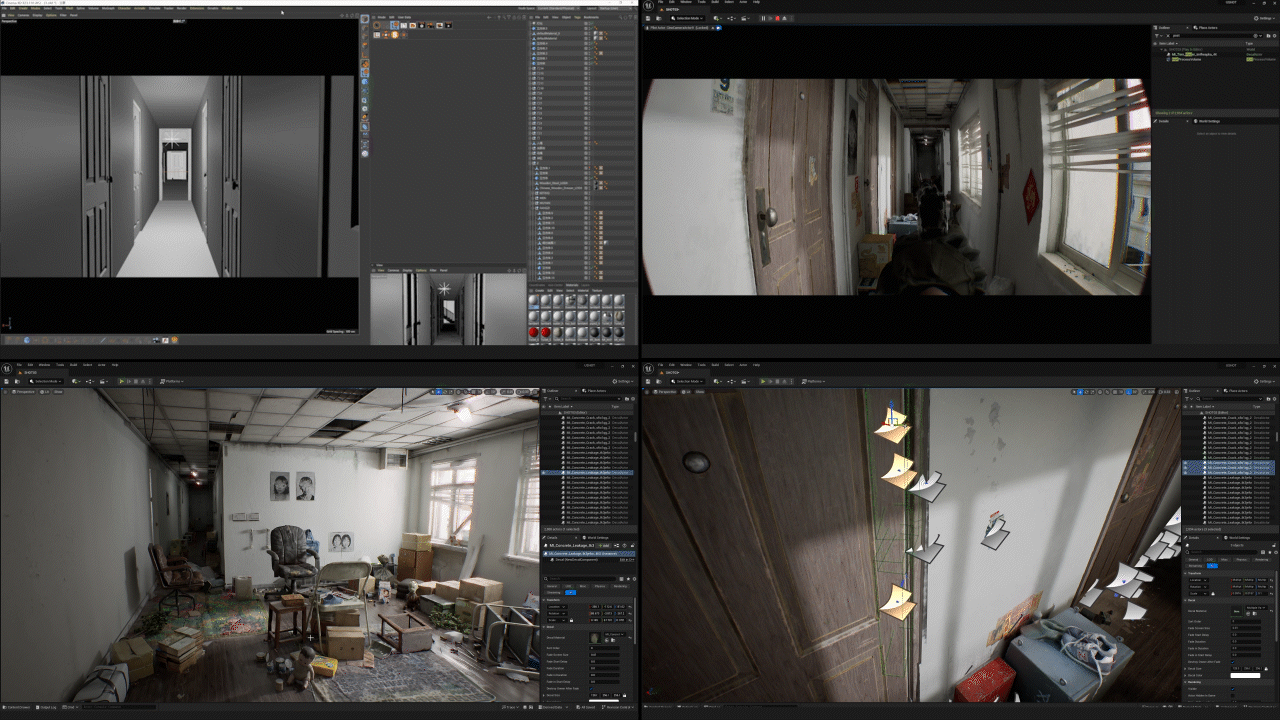1280x720 pixels.
Task: Open the Platforms dropdown in the bottom-left Unreal window
Action: pyautogui.click(x=172, y=381)
